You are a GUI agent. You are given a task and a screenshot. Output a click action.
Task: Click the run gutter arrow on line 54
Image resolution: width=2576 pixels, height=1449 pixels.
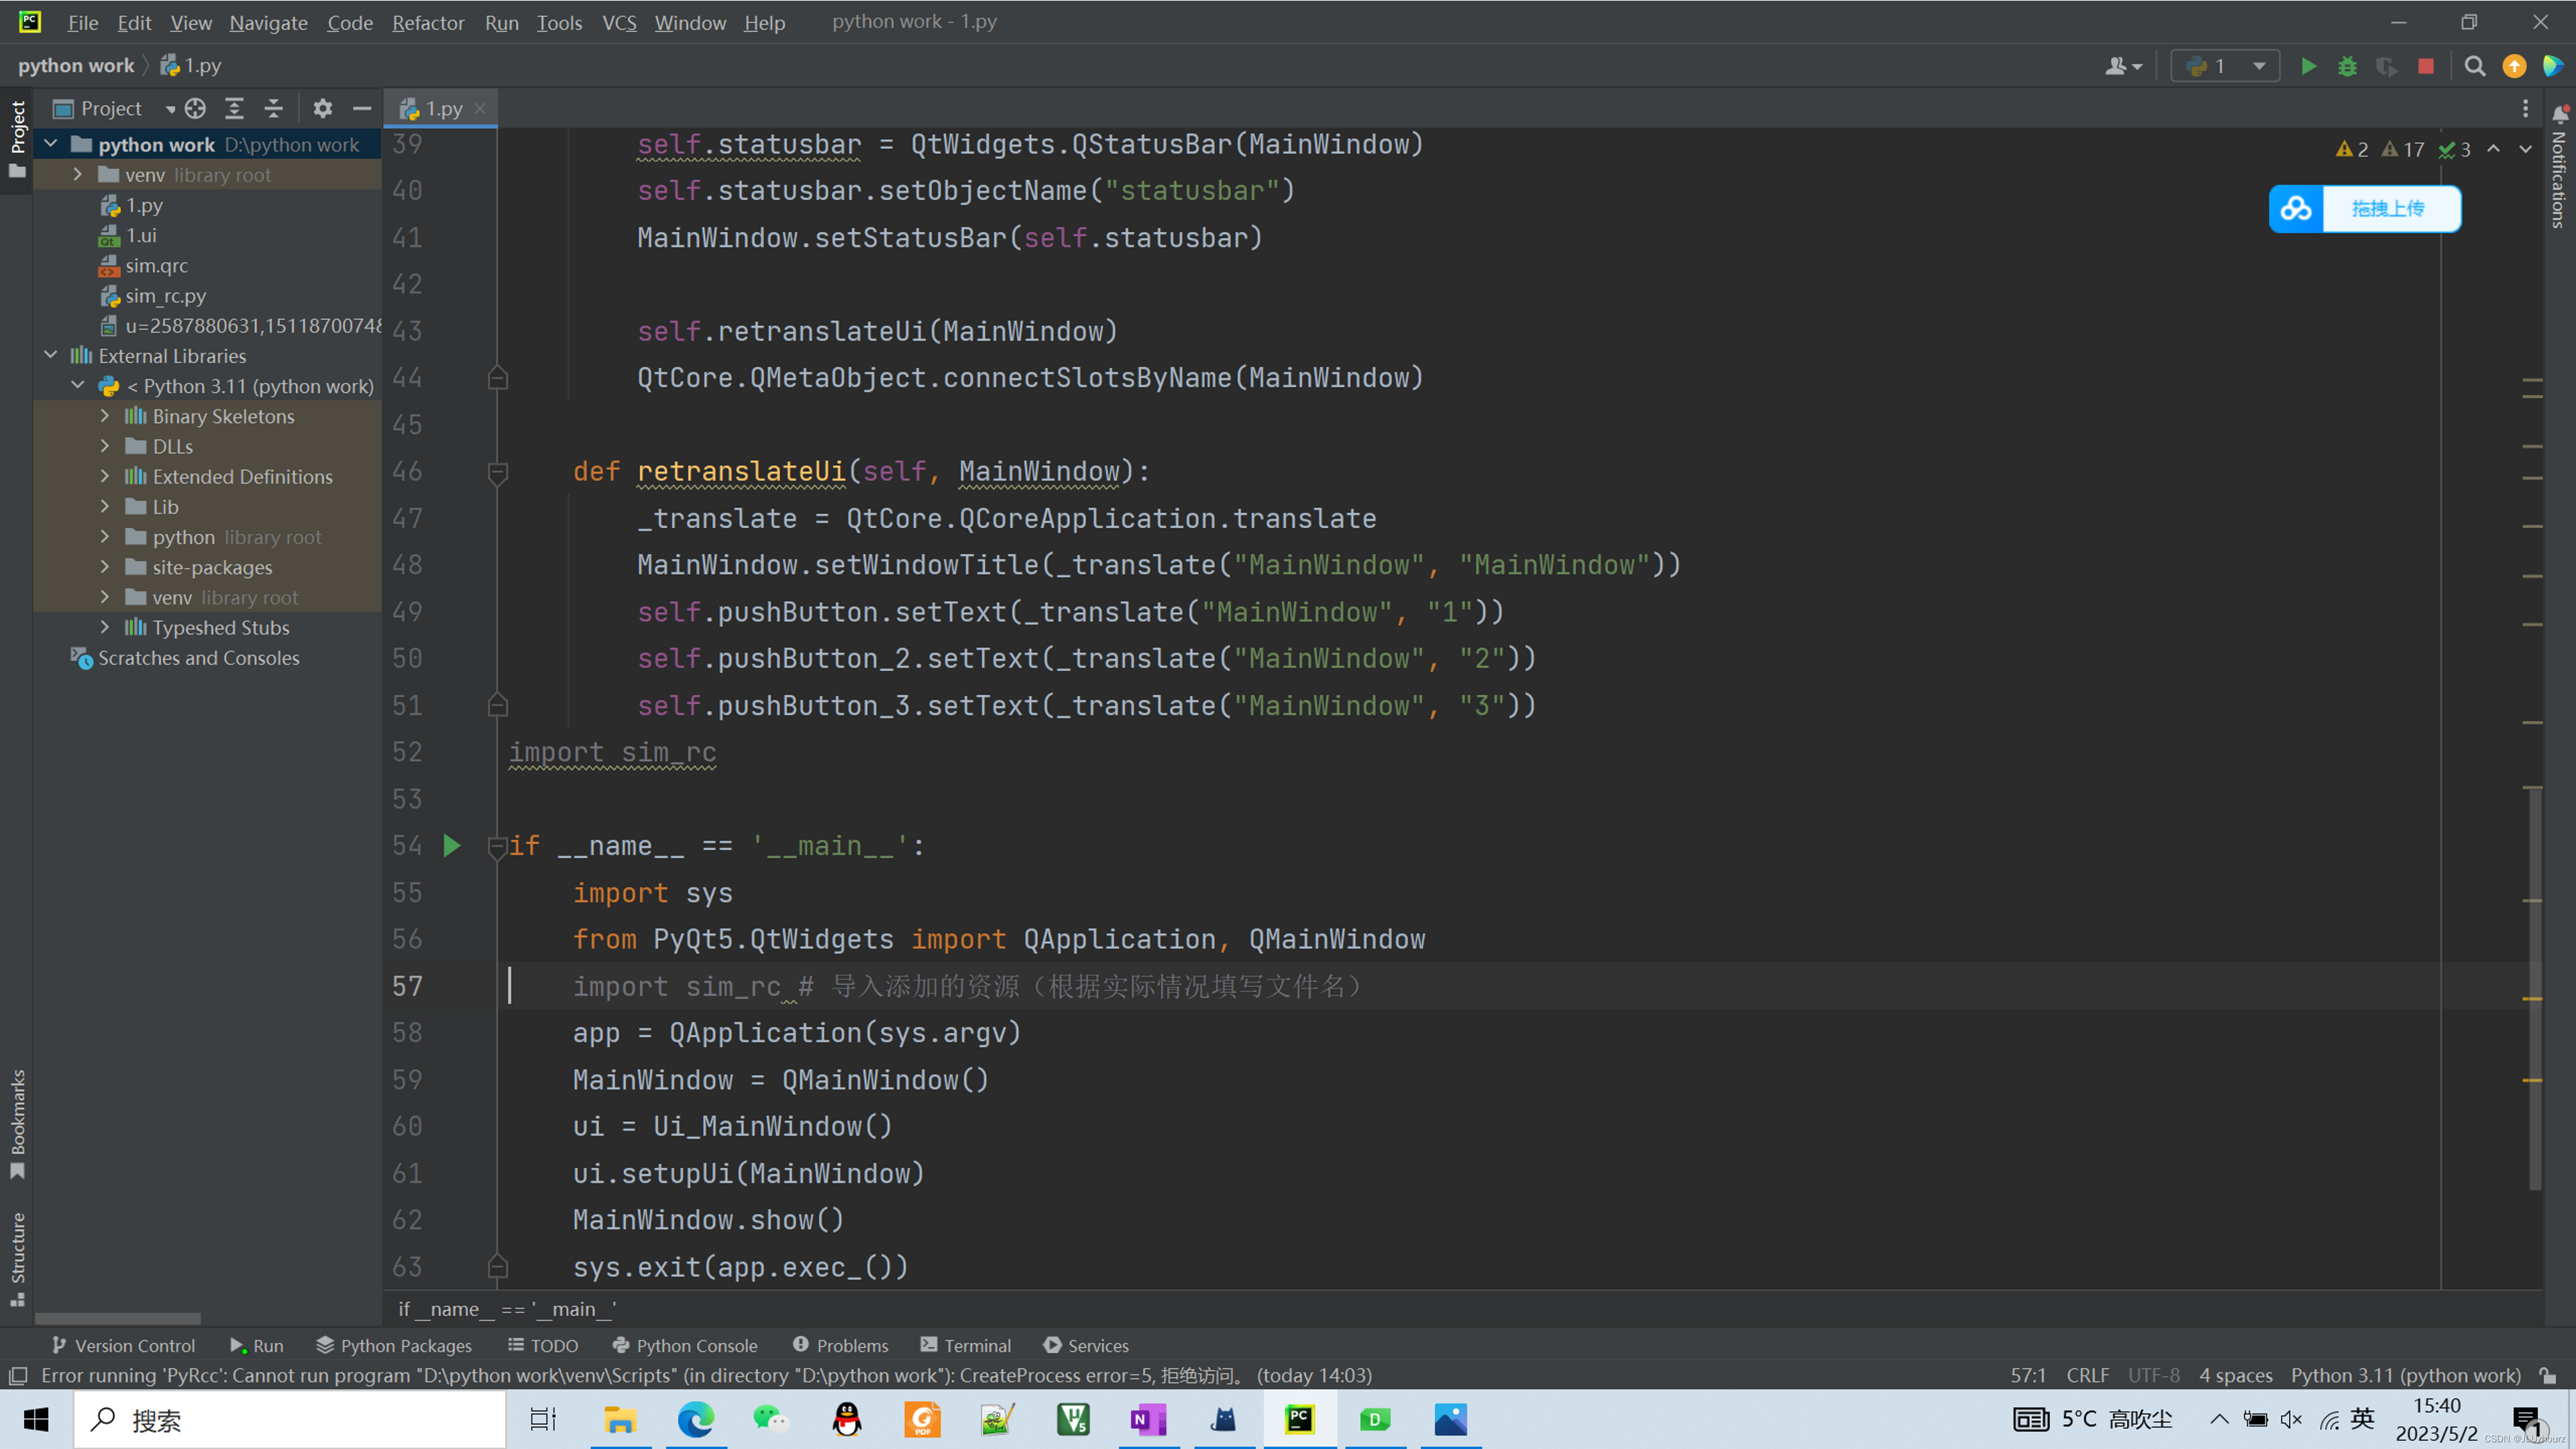coord(452,846)
